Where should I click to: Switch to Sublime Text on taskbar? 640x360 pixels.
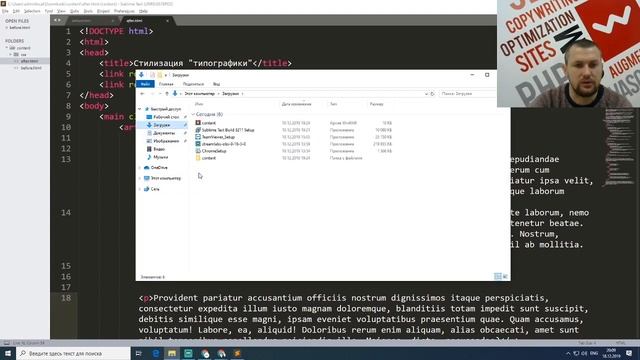coord(238,353)
